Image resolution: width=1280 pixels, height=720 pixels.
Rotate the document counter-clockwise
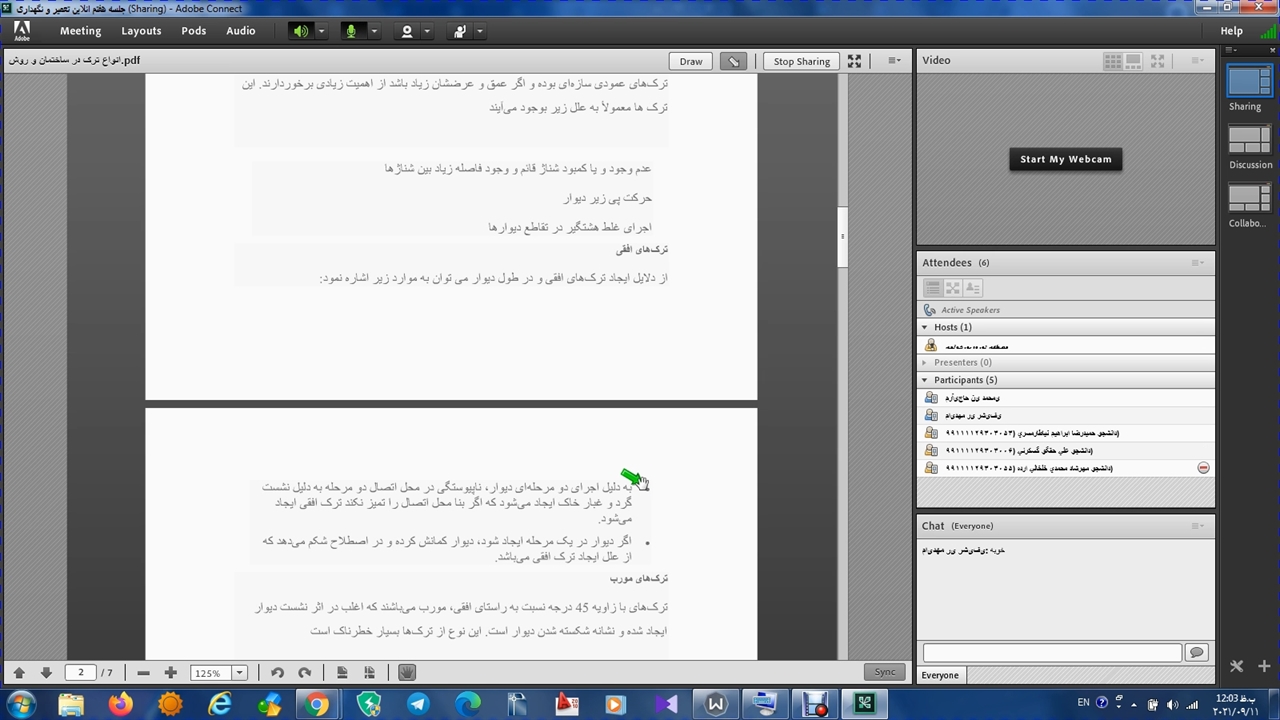(277, 673)
